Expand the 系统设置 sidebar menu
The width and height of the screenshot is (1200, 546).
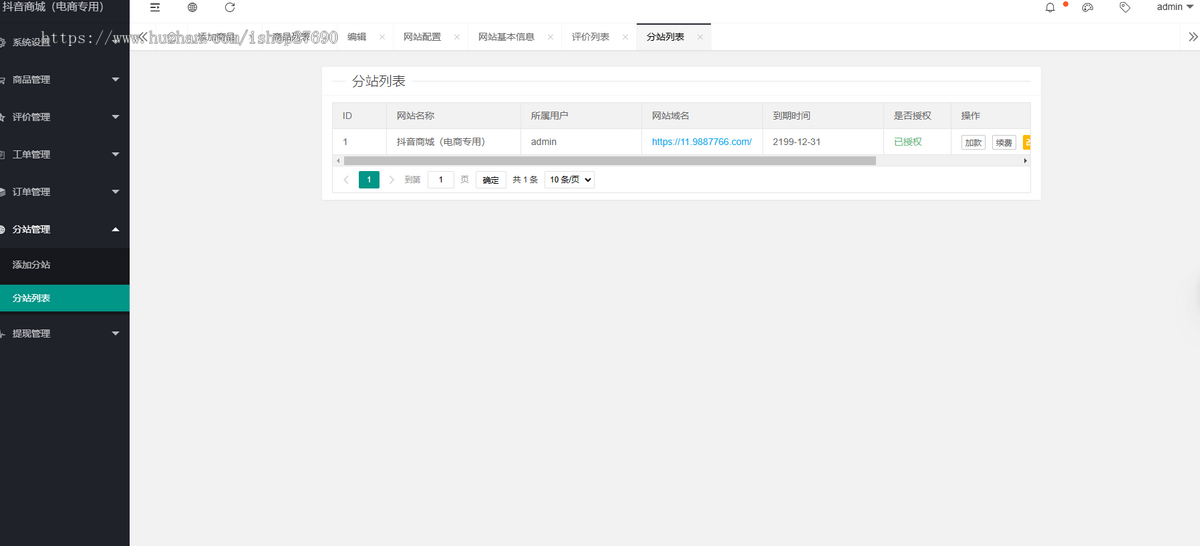pos(65,42)
